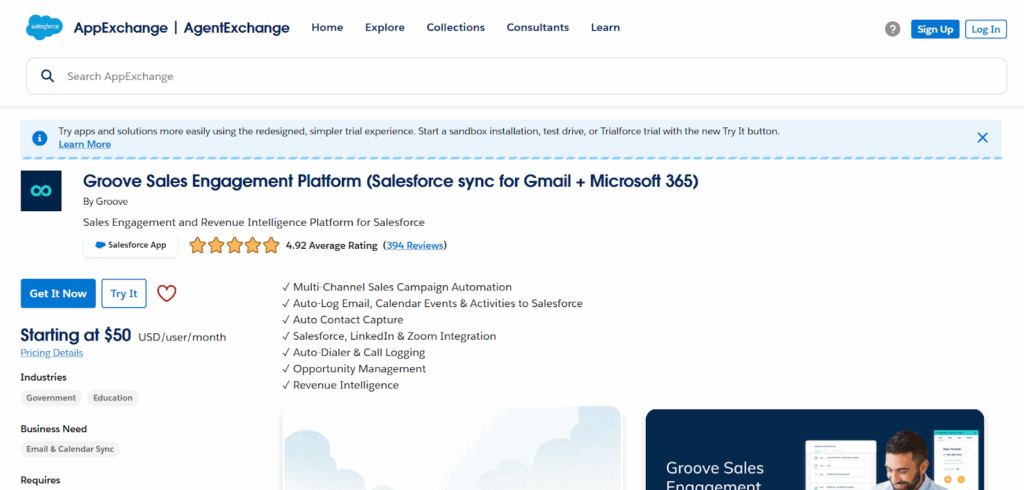
Task: Dismiss the trial experience banner
Action: [x=982, y=137]
